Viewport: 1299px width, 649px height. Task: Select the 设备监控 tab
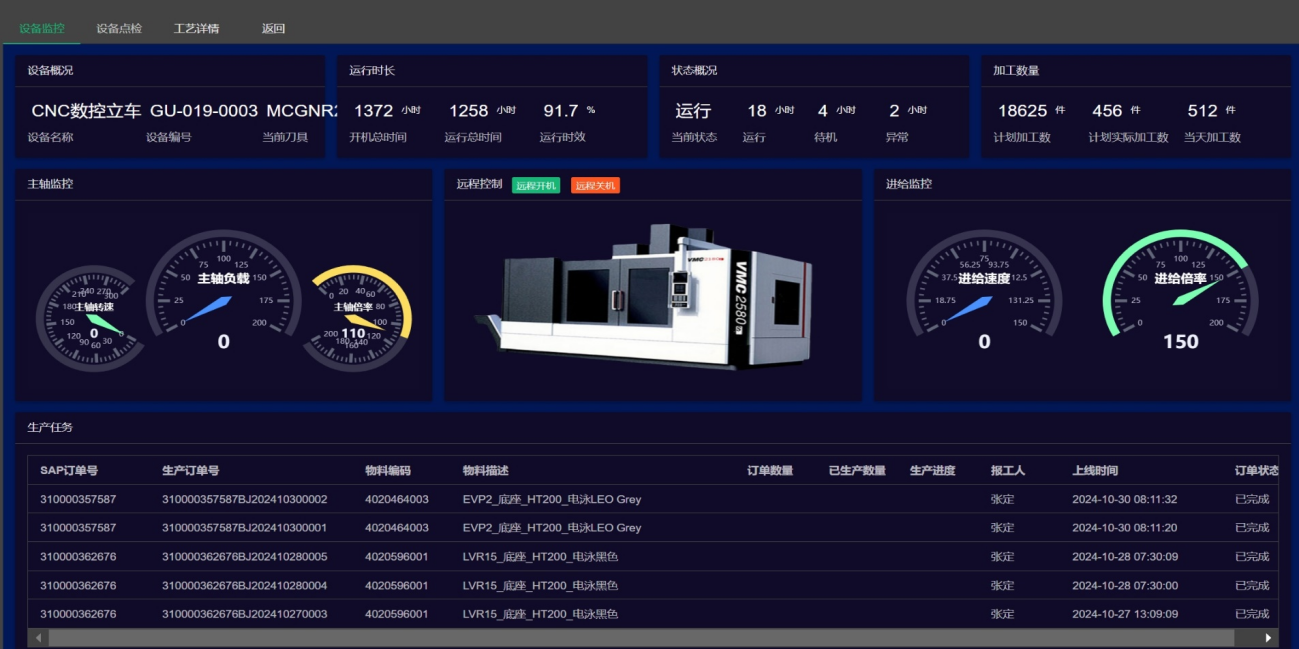pyautogui.click(x=41, y=28)
